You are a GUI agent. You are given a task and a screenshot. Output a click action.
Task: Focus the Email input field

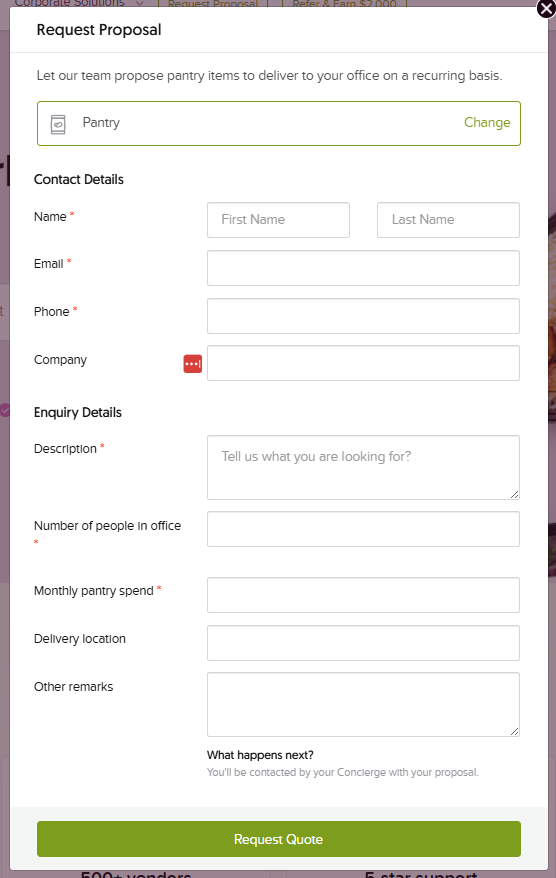363,268
